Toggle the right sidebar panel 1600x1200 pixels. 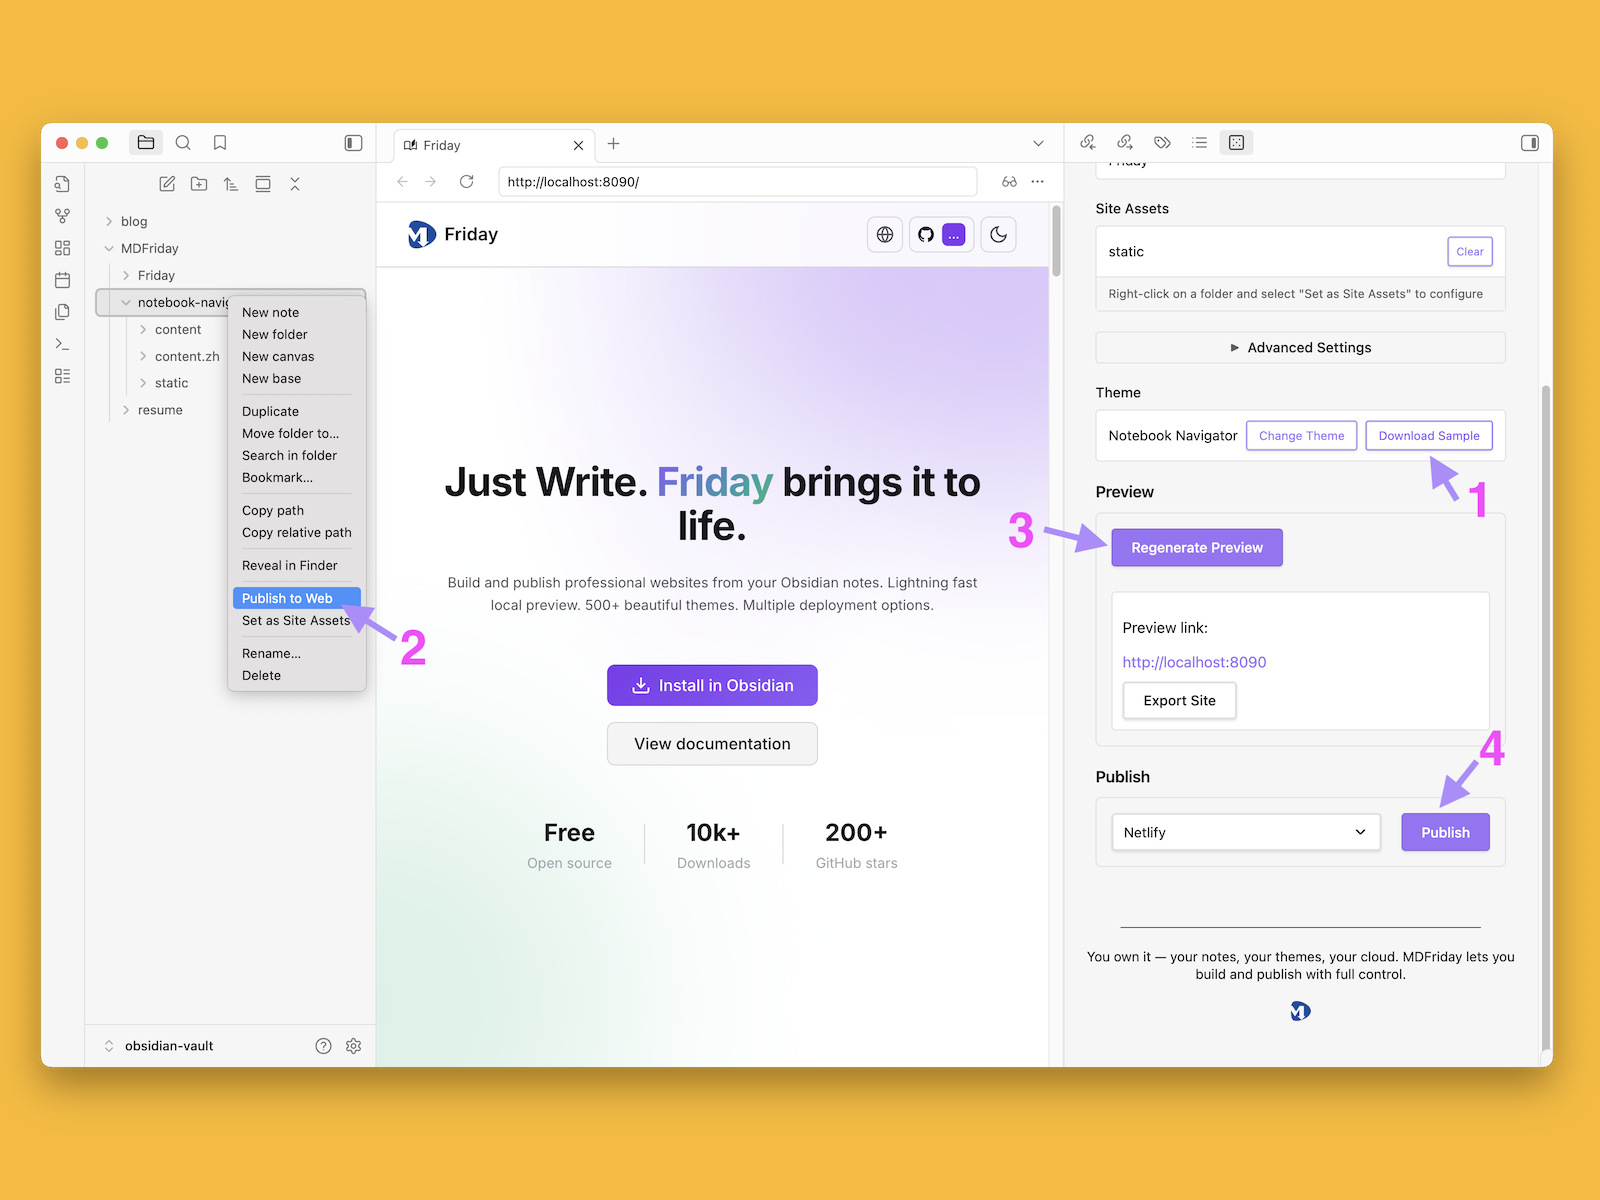1529,143
